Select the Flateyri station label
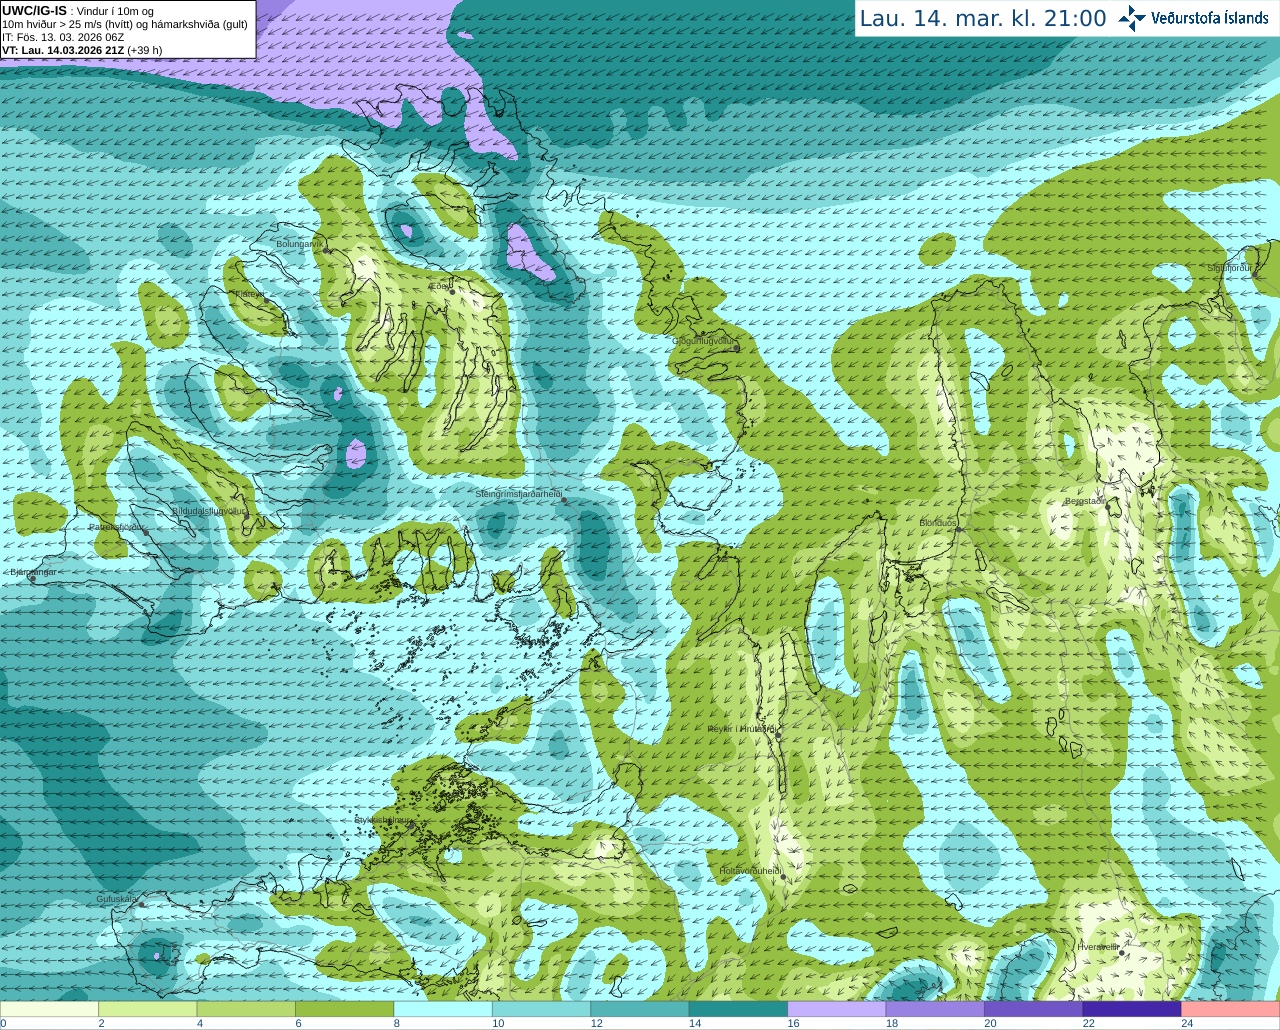 coord(249,294)
